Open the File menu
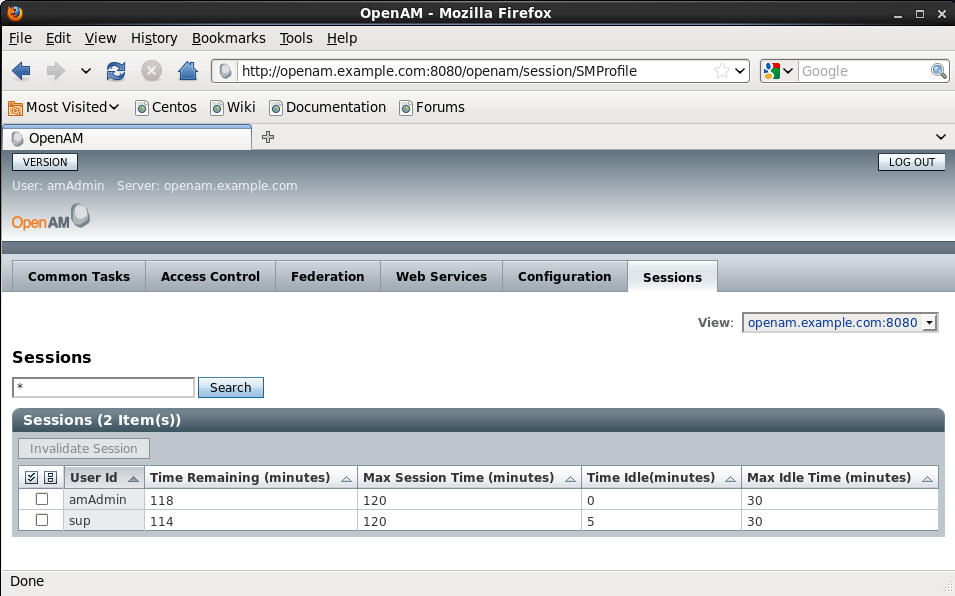Viewport: 955px width, 596px height. click(x=20, y=38)
